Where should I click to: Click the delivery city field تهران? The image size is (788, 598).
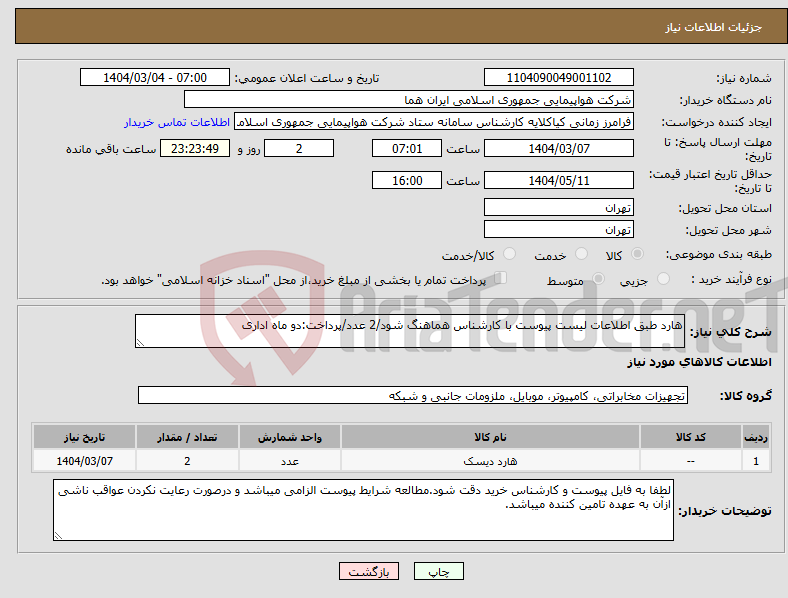pyautogui.click(x=559, y=229)
